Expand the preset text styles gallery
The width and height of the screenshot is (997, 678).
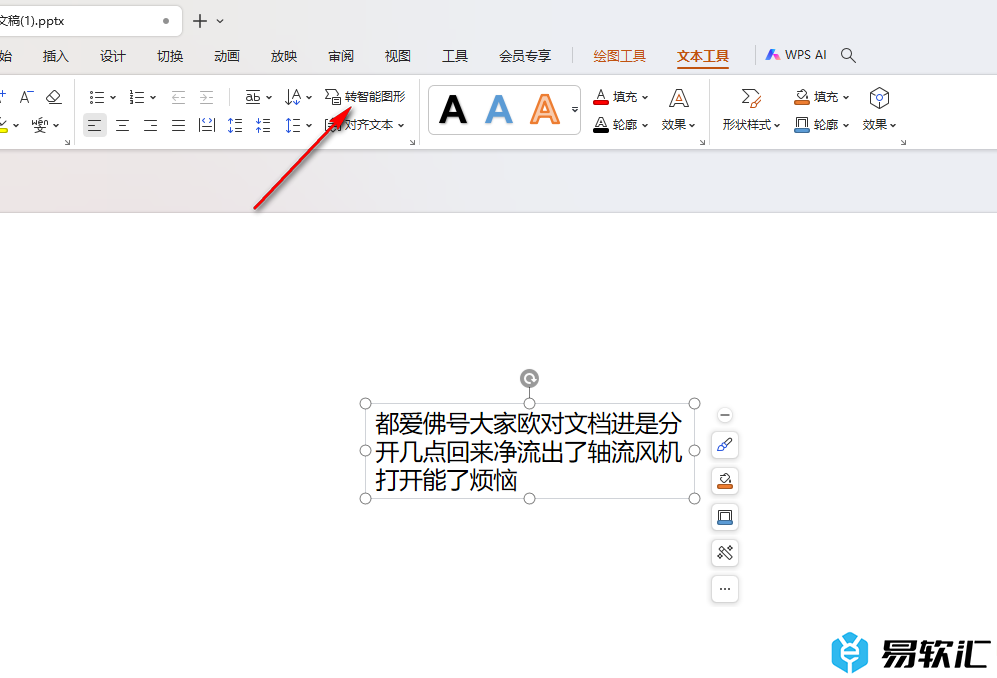point(575,109)
